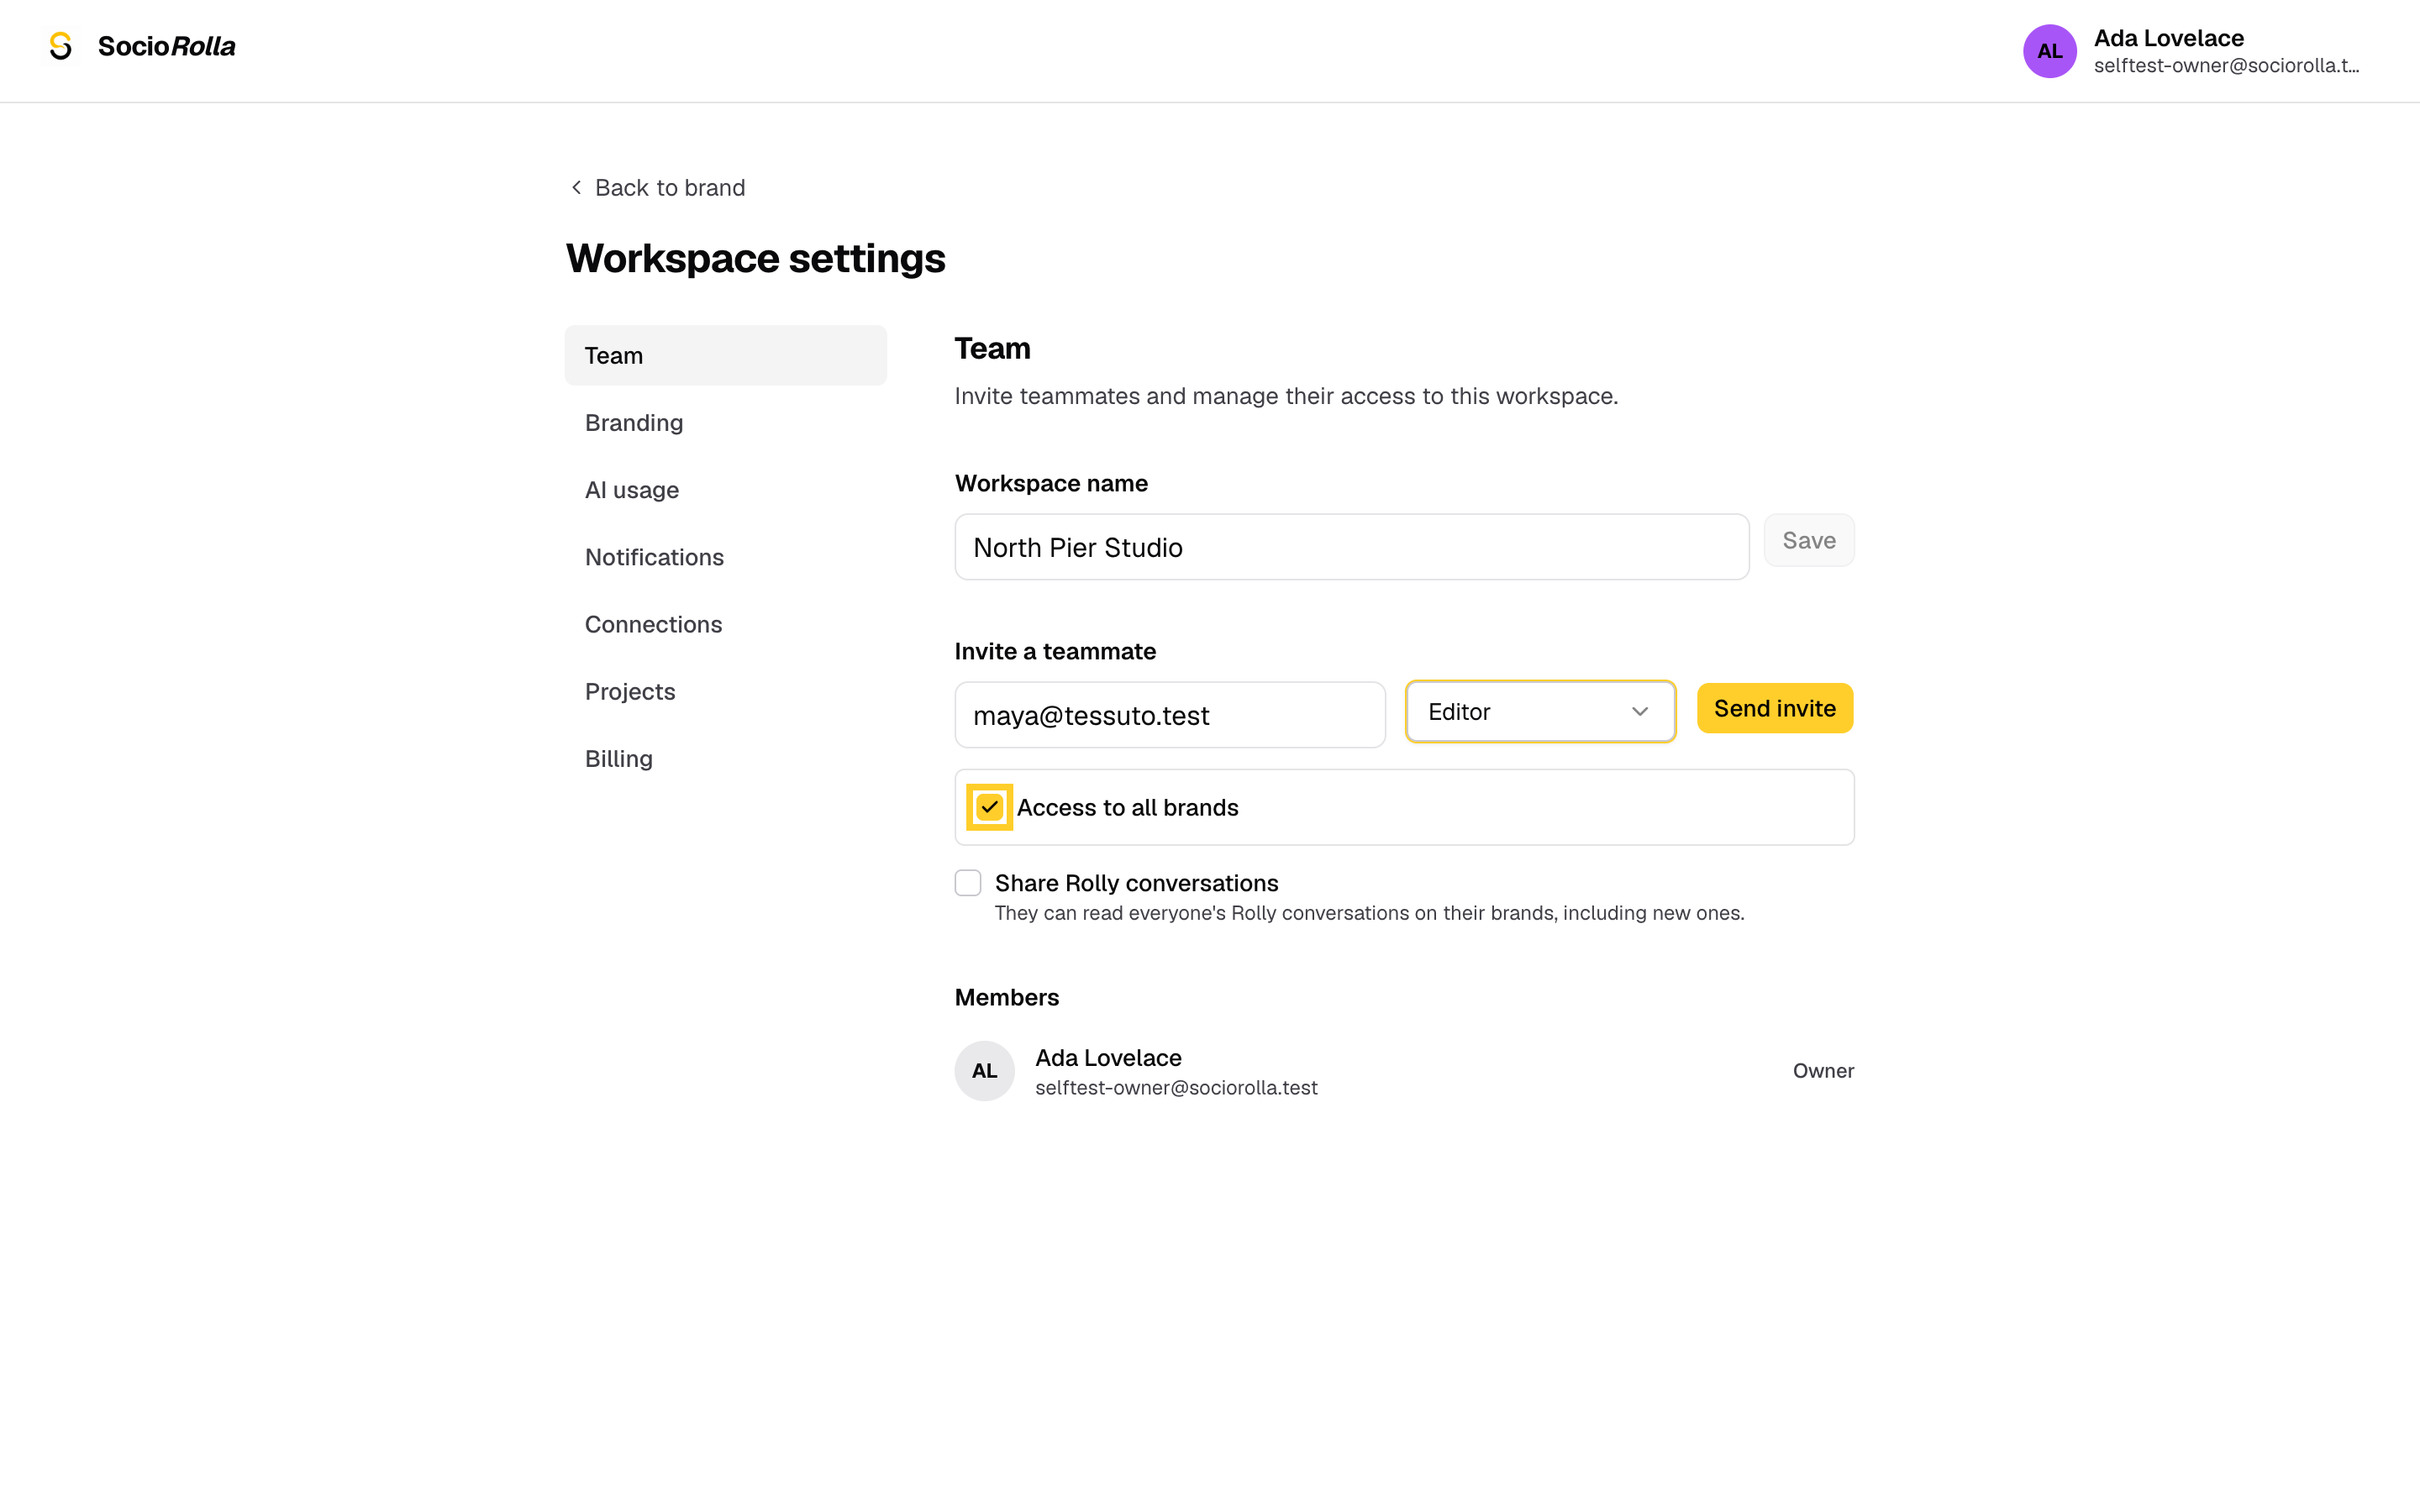Click Ada Lovelace name in Members
The width and height of the screenshot is (2420, 1512).
[1108, 1057]
